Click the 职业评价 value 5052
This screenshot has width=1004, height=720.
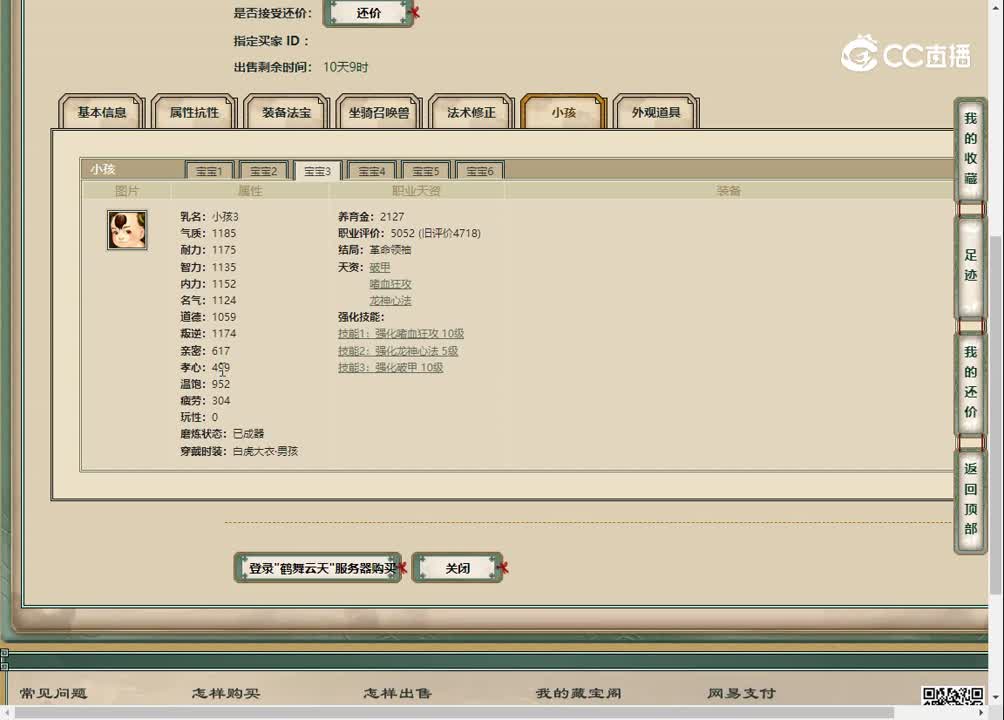coord(403,233)
